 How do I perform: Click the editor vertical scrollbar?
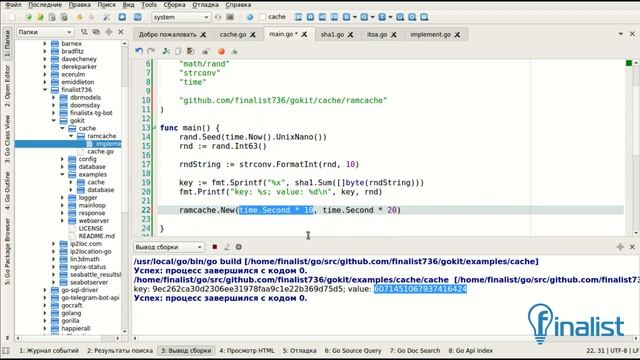[x=636, y=147]
